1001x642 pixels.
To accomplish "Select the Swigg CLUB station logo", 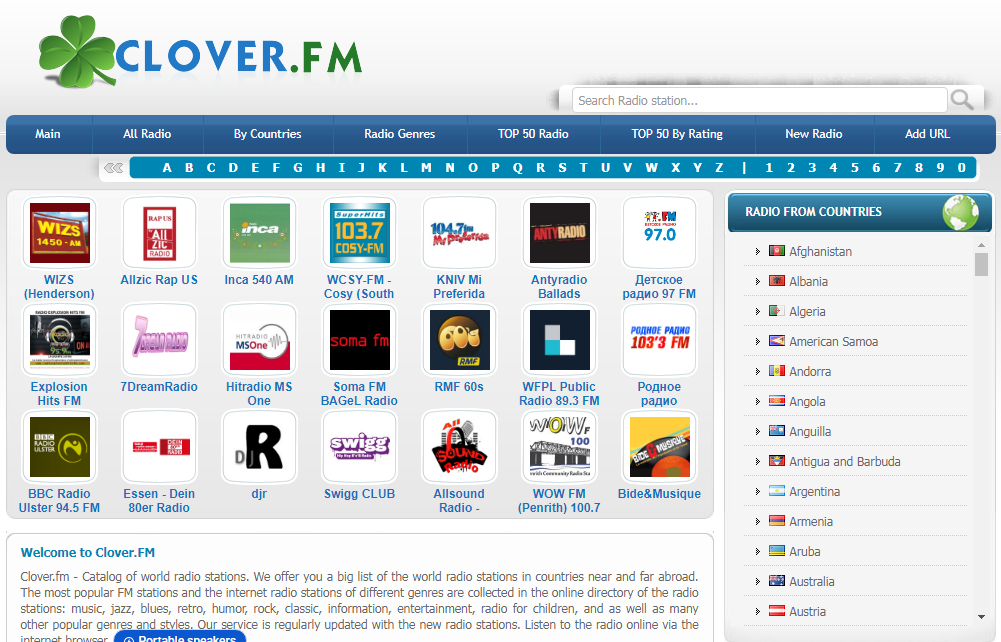I will 359,446.
